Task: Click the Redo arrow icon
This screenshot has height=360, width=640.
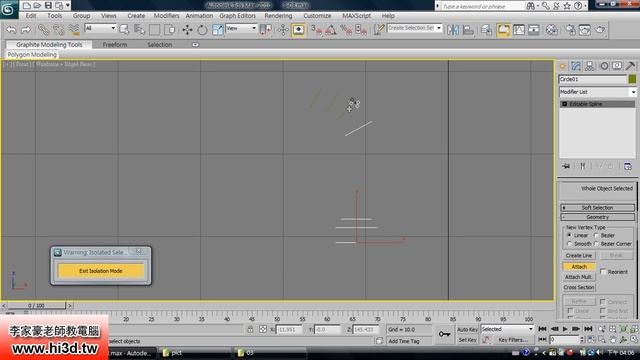Action: tap(26, 30)
